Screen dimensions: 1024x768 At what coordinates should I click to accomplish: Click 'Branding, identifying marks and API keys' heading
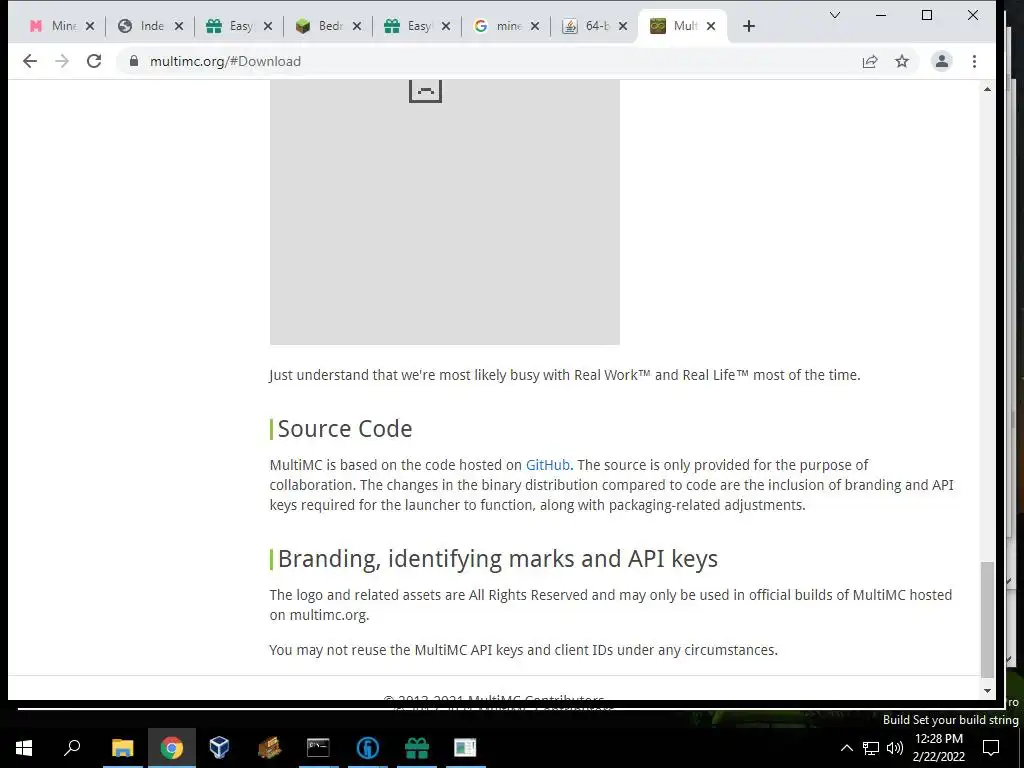tap(498, 559)
